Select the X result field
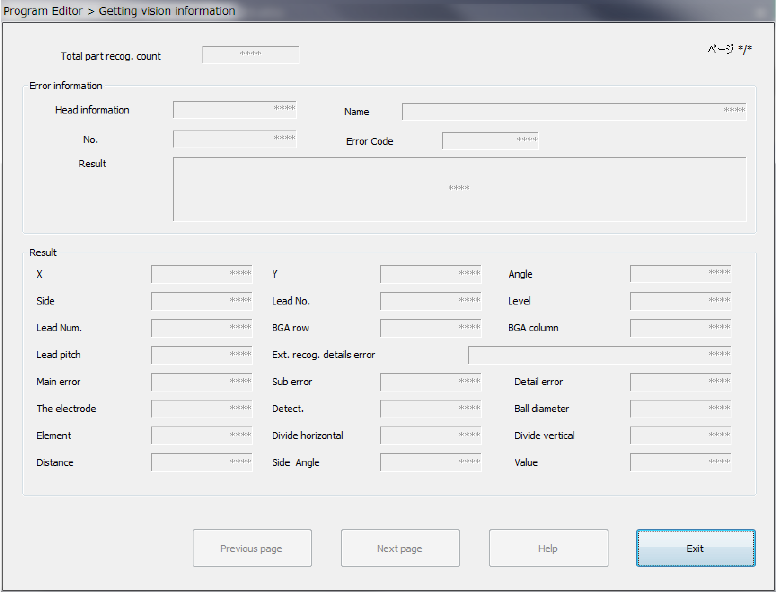The image size is (776, 592). point(202,274)
